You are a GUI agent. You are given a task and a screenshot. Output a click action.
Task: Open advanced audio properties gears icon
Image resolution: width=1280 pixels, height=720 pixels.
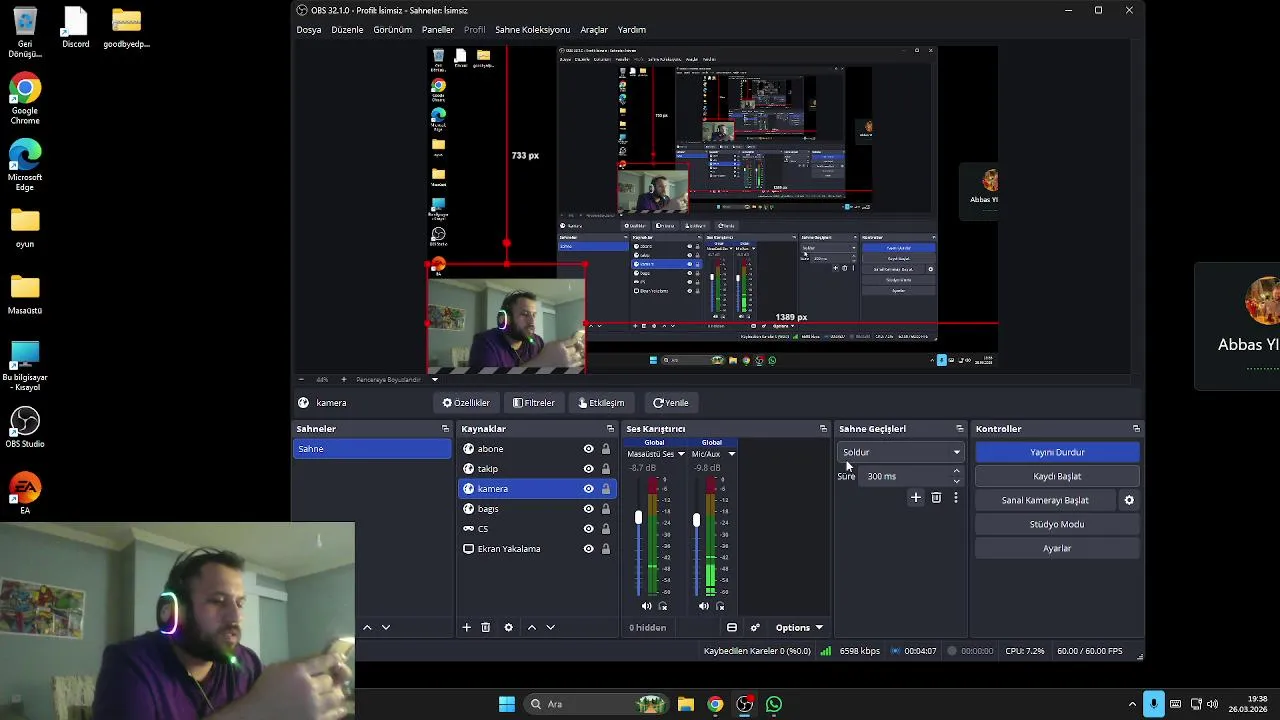pyautogui.click(x=755, y=627)
